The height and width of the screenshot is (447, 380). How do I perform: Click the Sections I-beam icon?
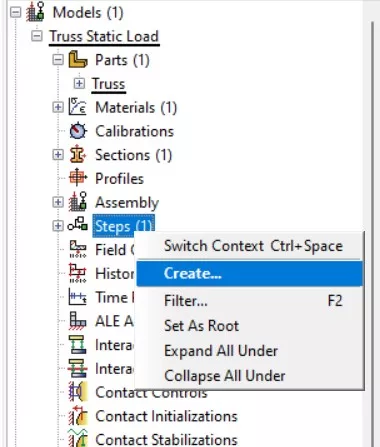(78, 154)
